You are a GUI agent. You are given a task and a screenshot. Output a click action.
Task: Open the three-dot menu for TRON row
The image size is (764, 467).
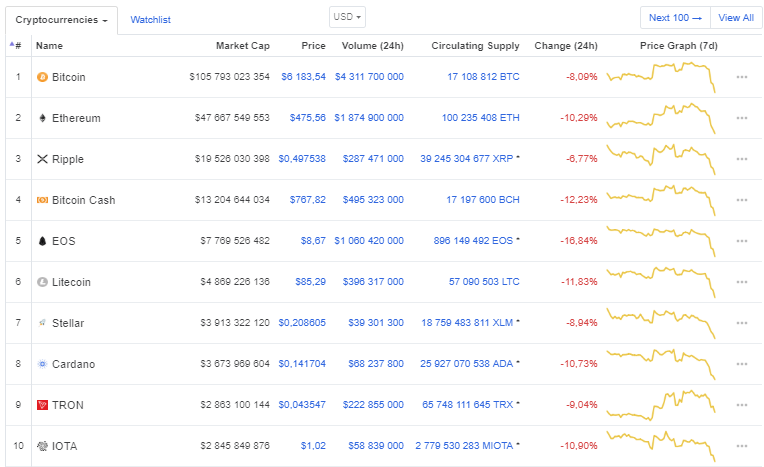tap(742, 405)
